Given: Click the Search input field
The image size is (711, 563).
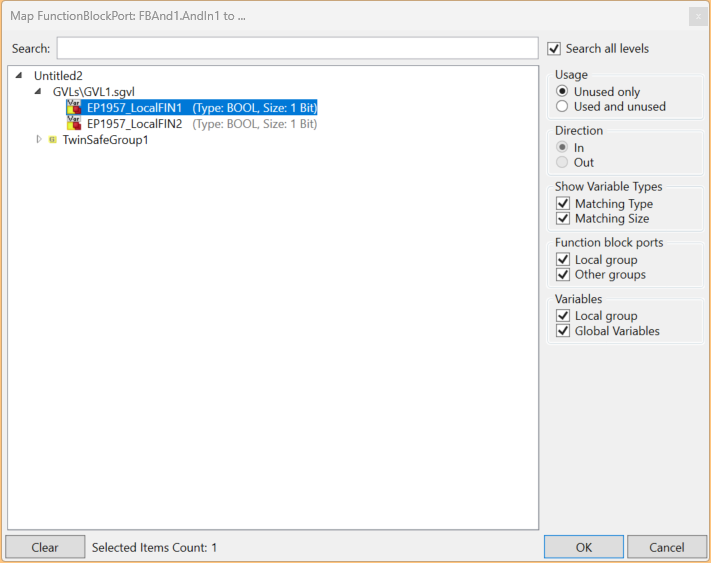Looking at the screenshot, I should [297, 48].
